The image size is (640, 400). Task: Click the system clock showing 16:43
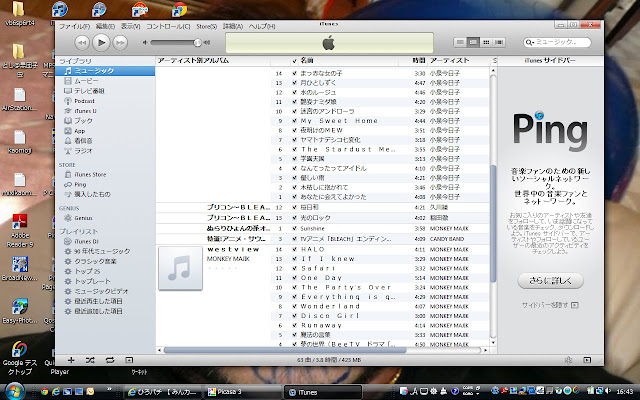[x=624, y=391]
